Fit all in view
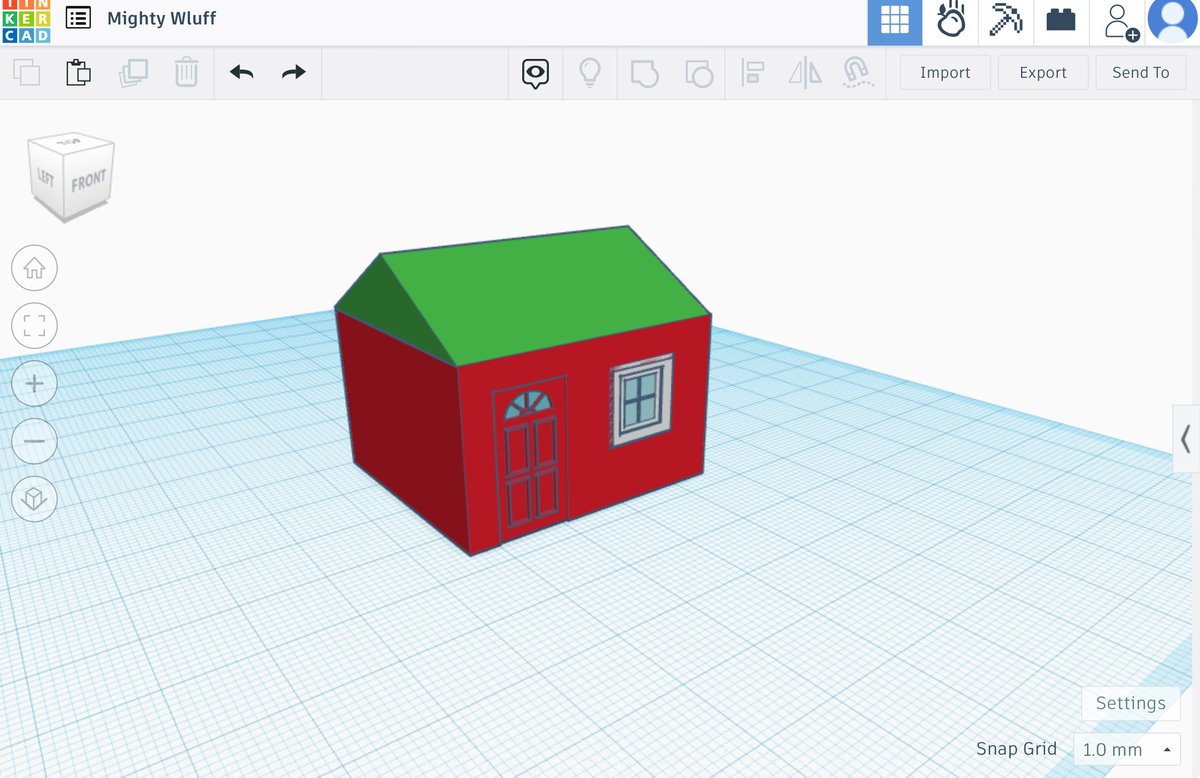Viewport: 1200px width, 778px height. [x=34, y=325]
